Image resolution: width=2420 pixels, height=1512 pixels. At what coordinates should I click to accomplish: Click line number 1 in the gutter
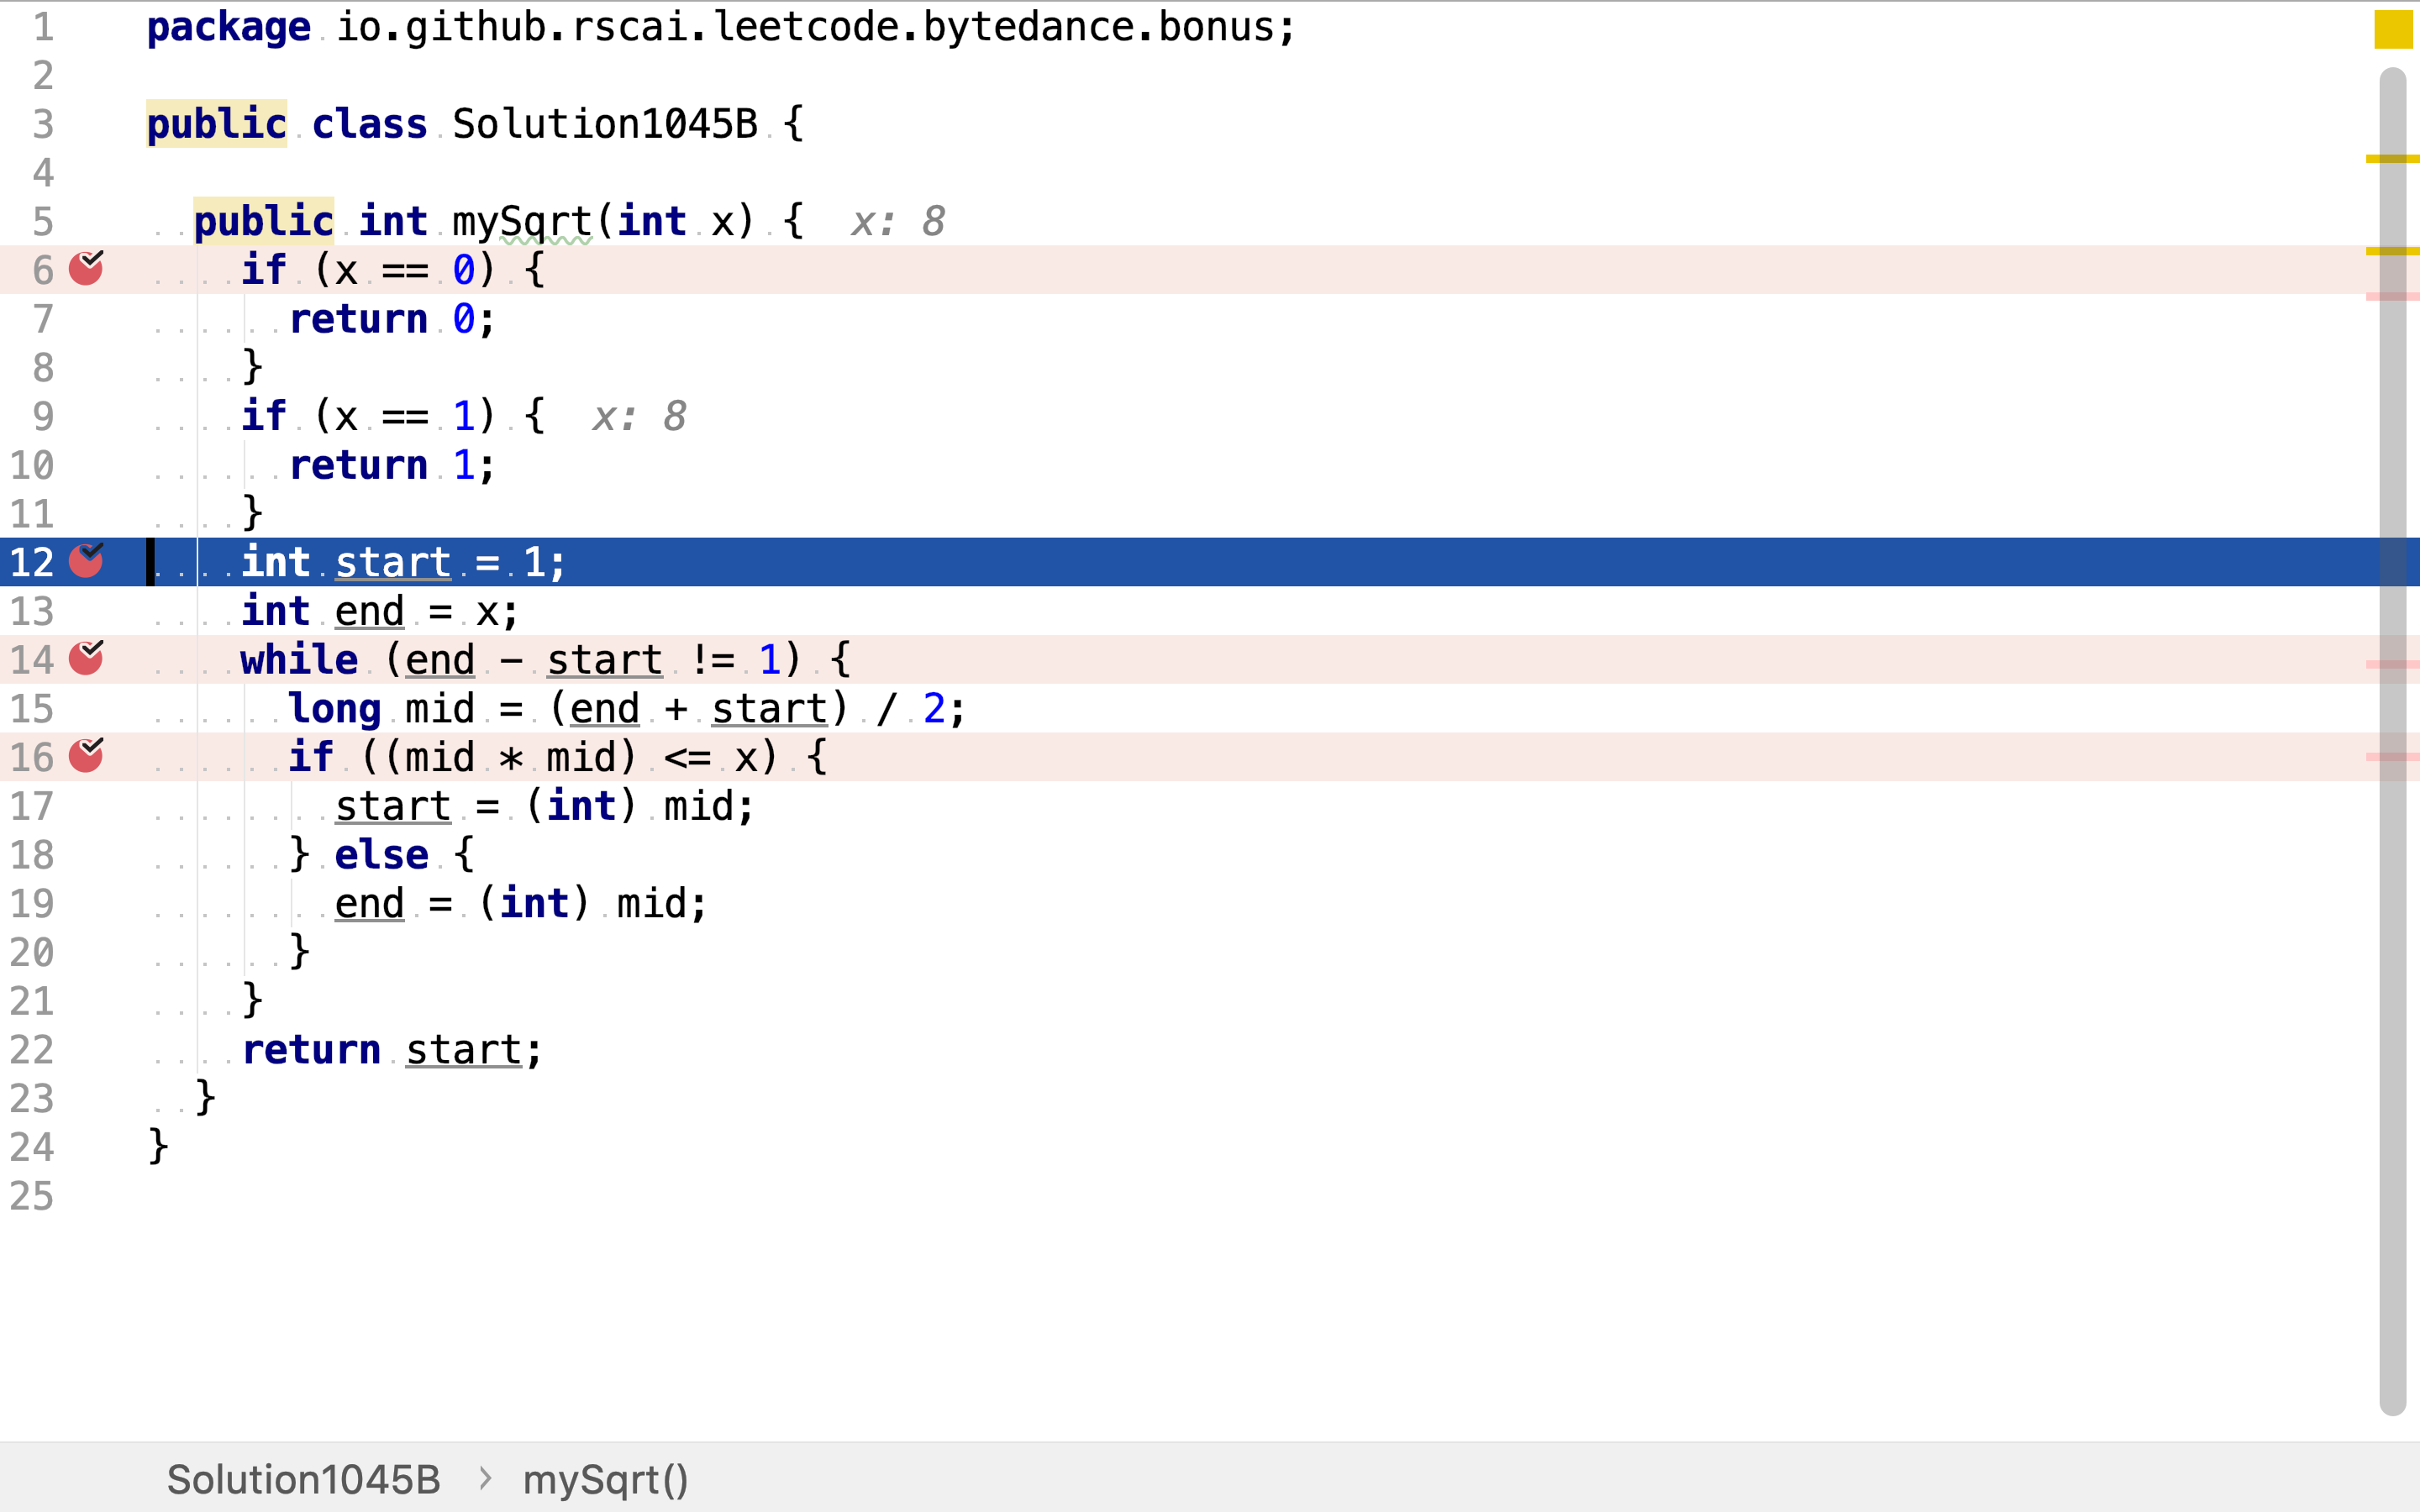43,27
